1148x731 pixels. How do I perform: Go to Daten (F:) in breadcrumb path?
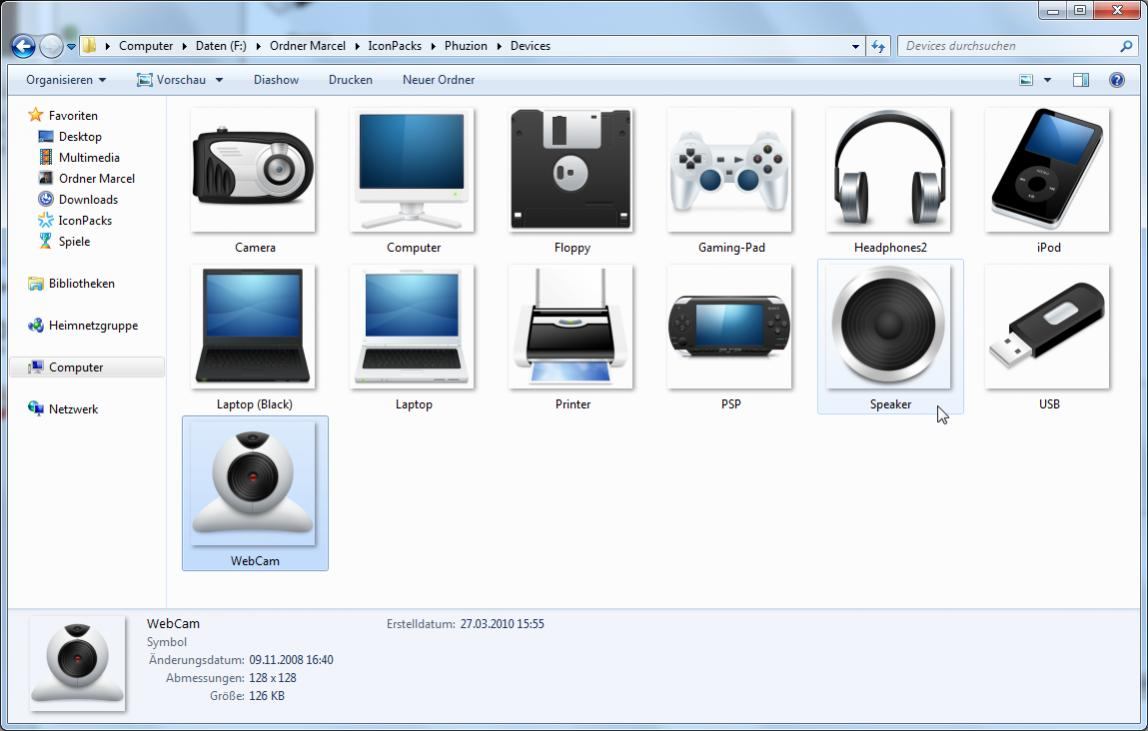point(220,46)
